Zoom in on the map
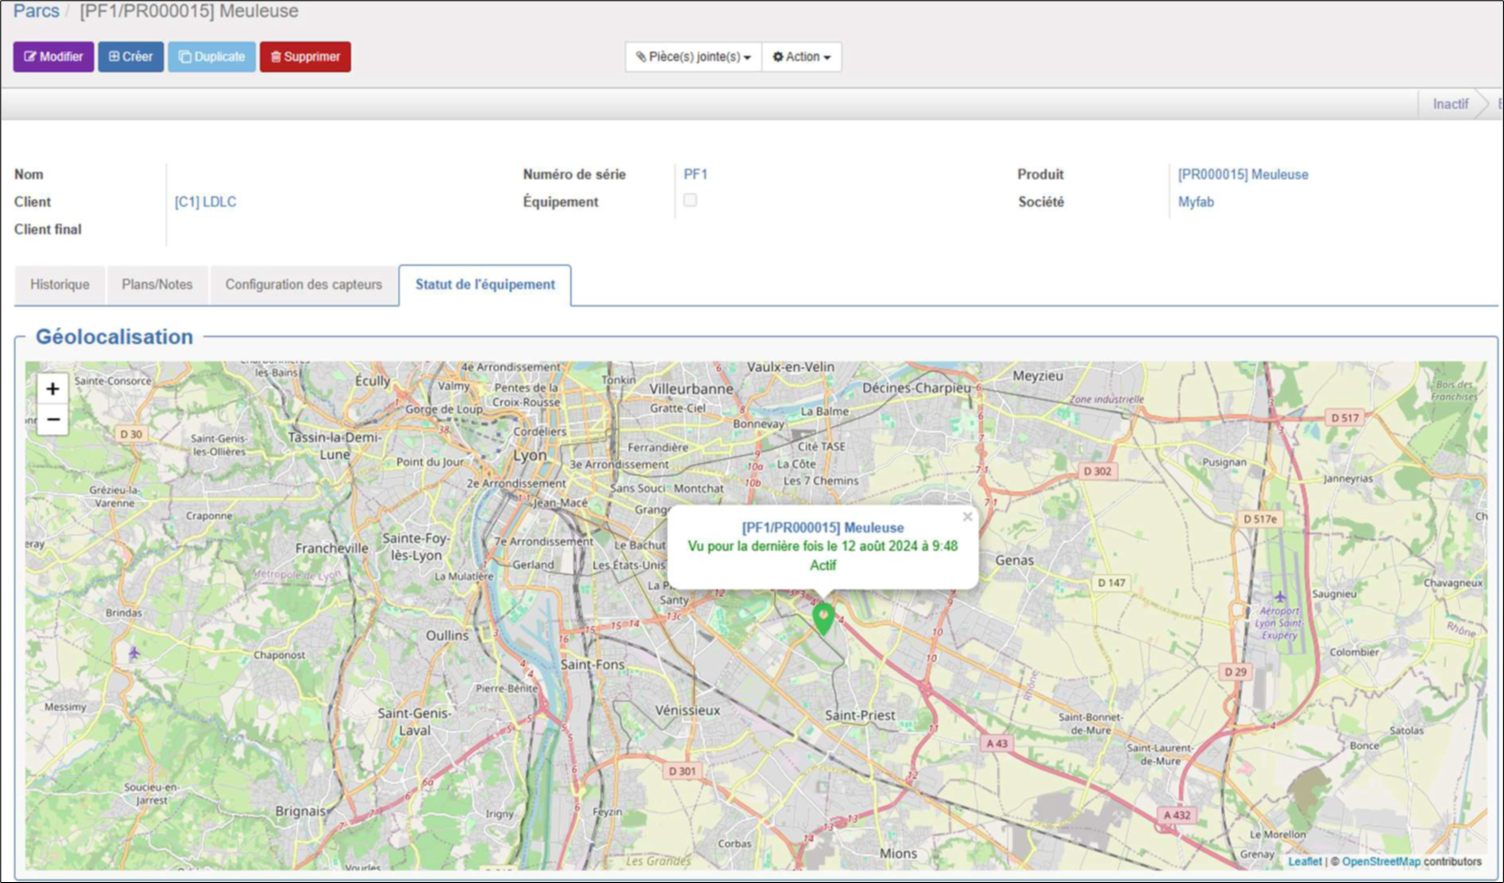Viewport: 1504px width, 883px height. (x=53, y=389)
